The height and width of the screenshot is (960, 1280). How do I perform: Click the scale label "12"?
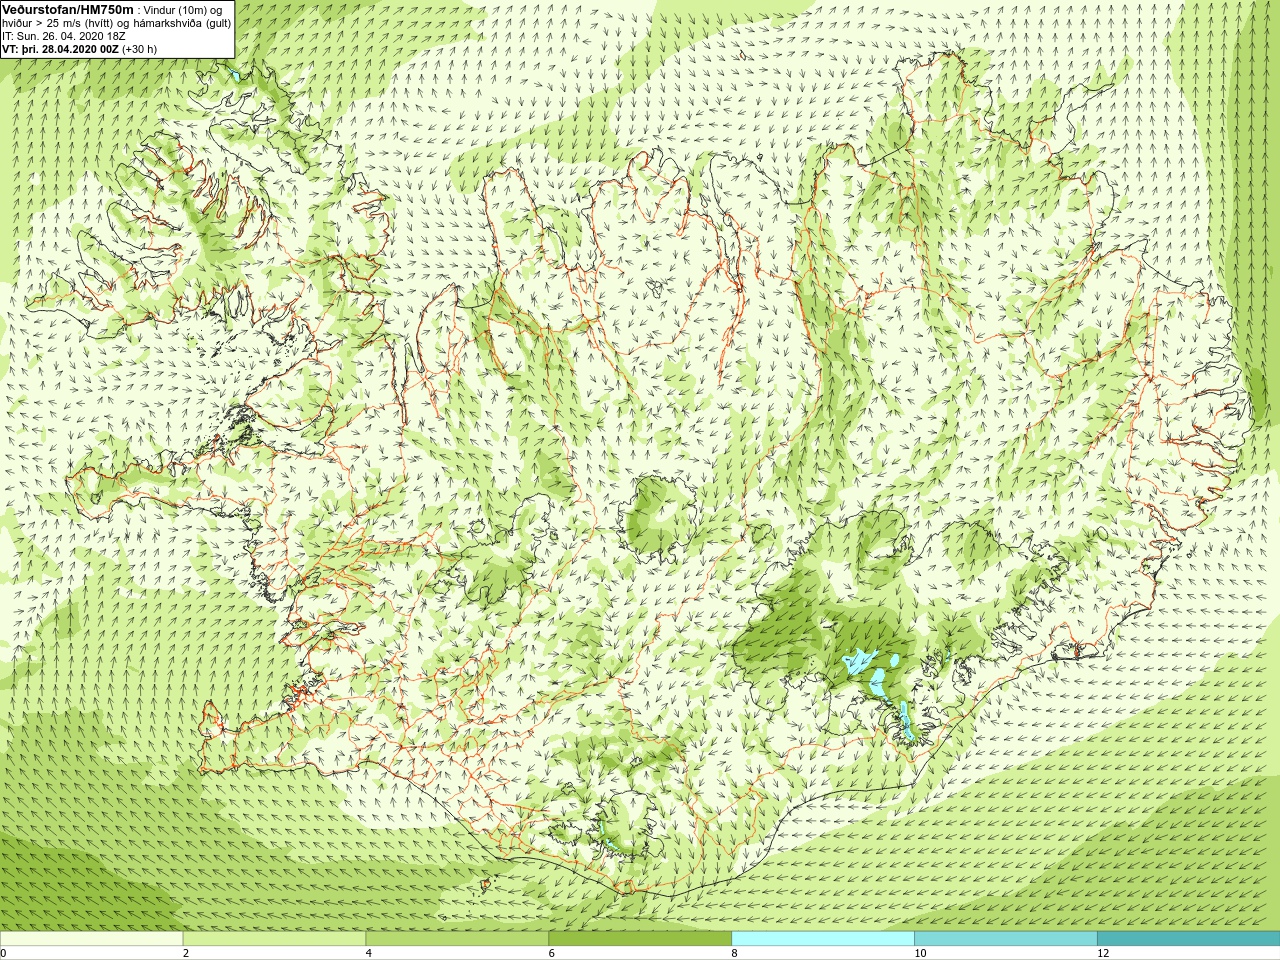click(x=1103, y=953)
